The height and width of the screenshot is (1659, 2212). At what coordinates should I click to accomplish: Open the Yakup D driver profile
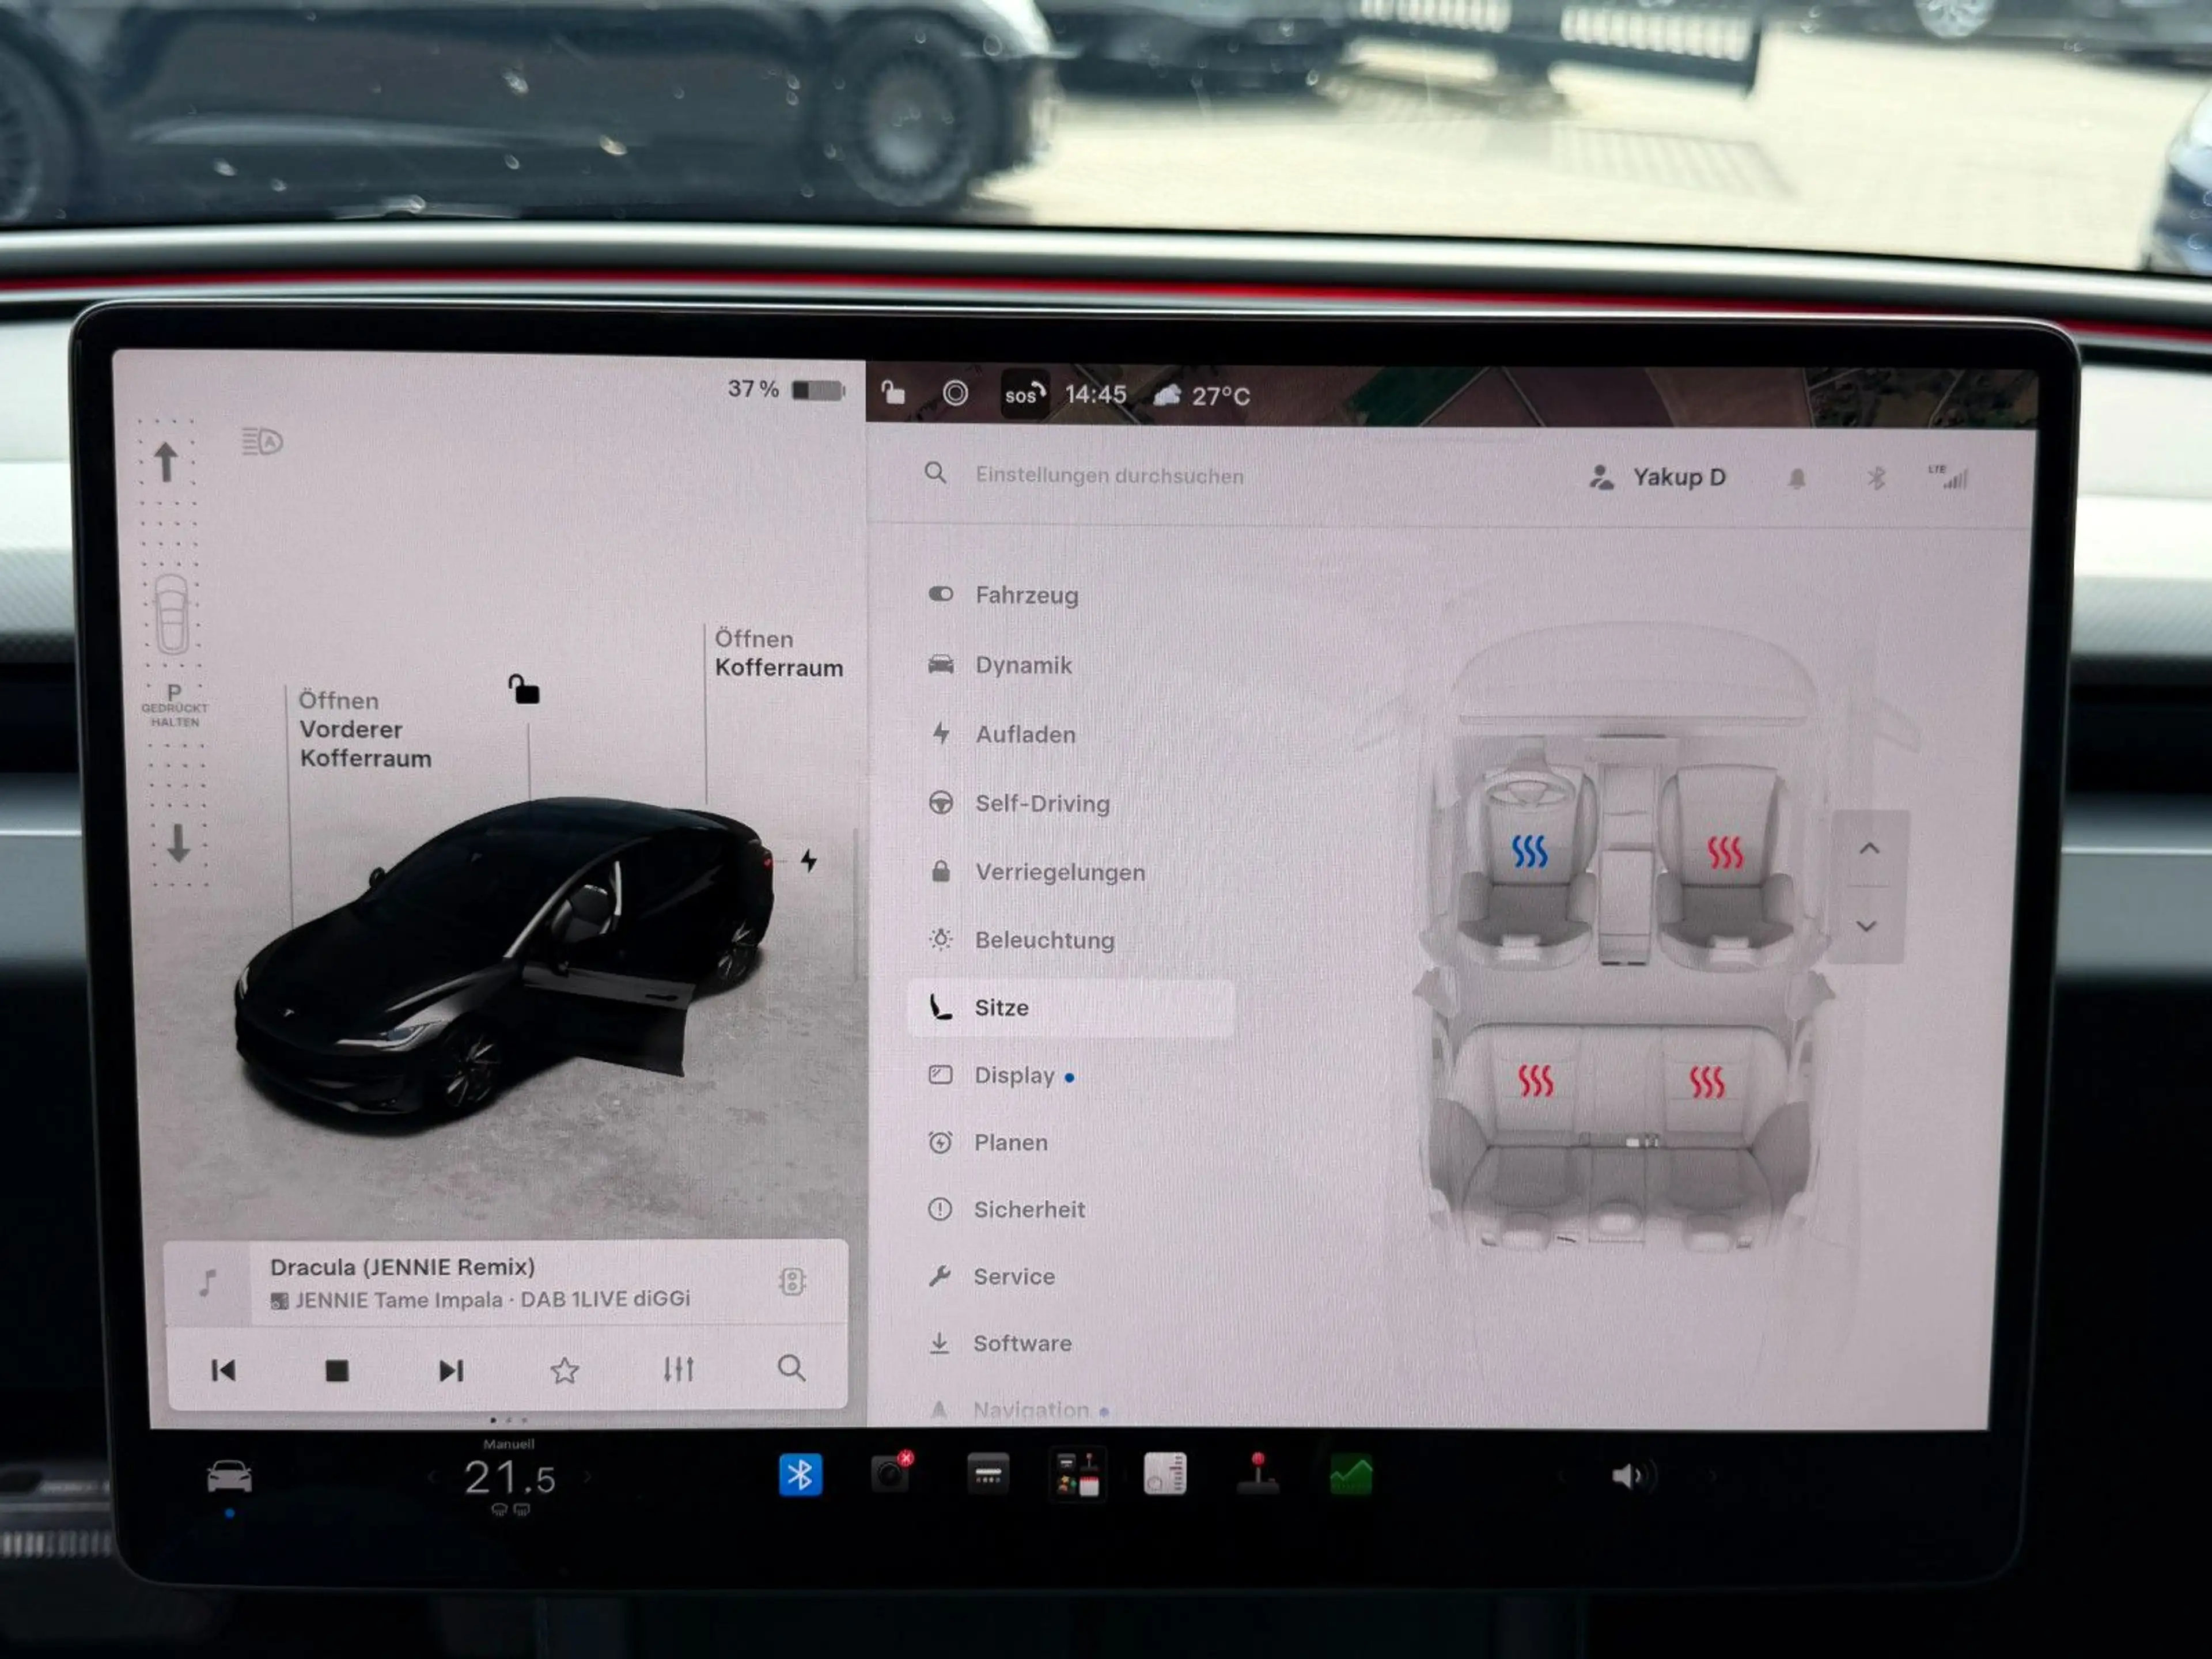[x=1657, y=477]
